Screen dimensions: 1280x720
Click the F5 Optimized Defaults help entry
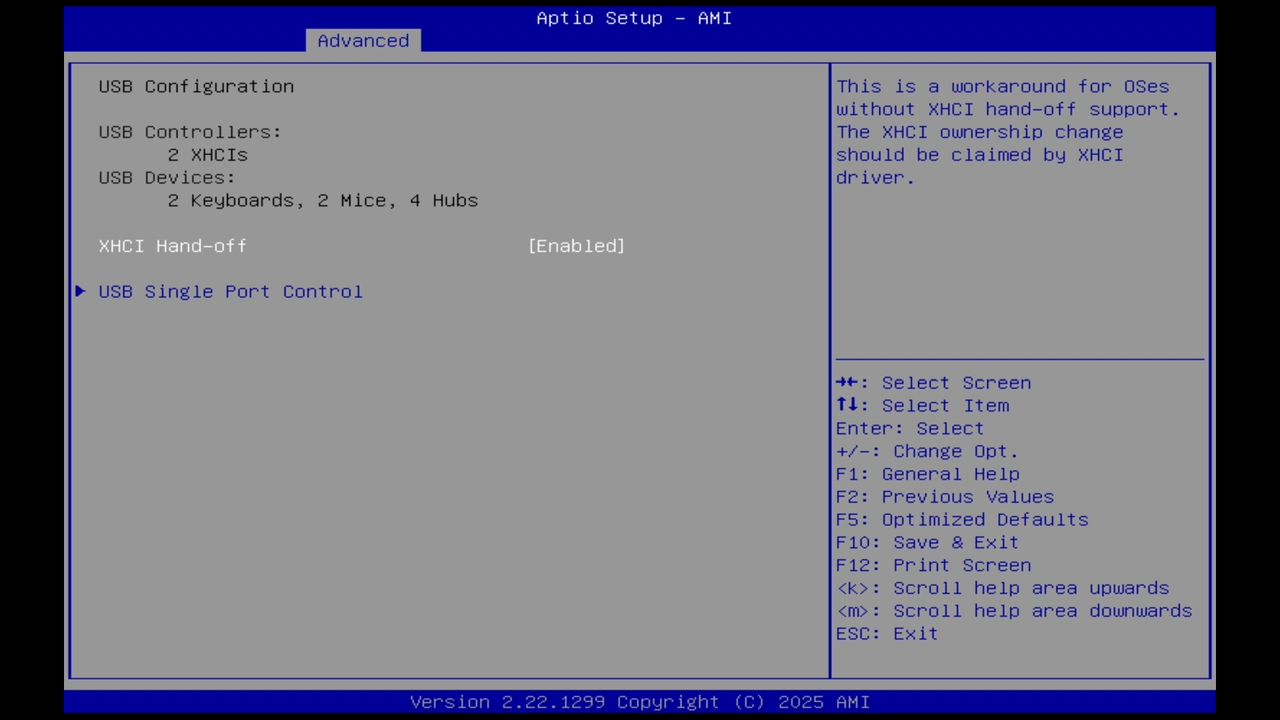pos(962,519)
